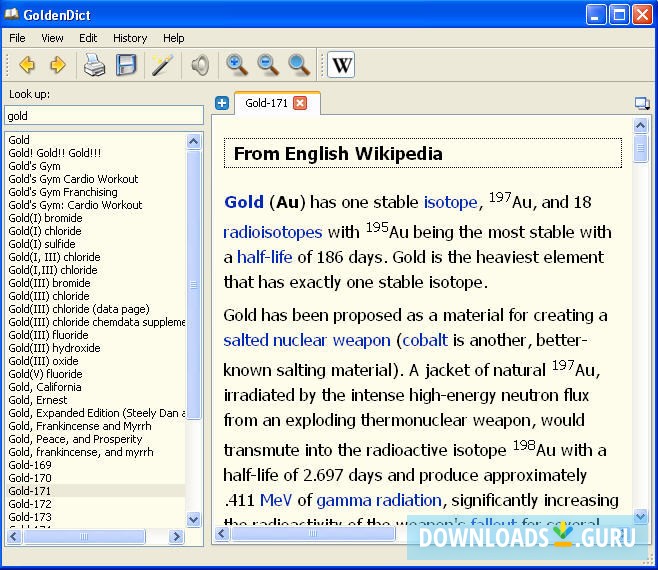Click the word list vertical scrollbar thumb
Image resolution: width=658 pixels, height=570 pixels.
(193, 284)
